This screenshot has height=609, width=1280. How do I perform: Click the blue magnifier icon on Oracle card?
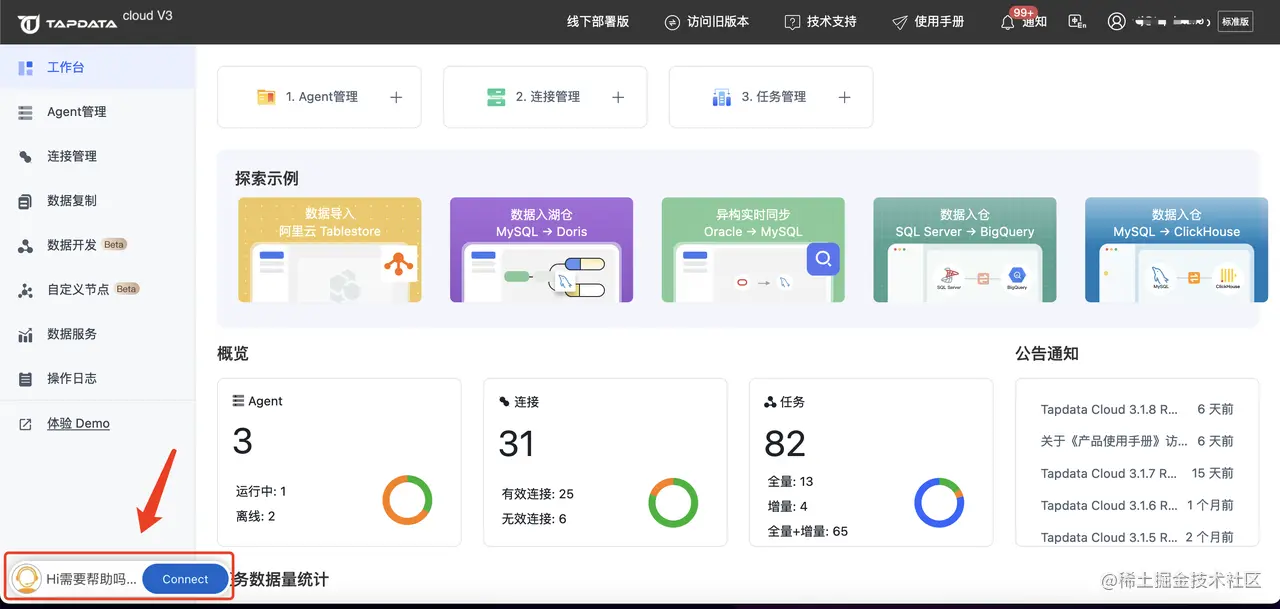823,259
